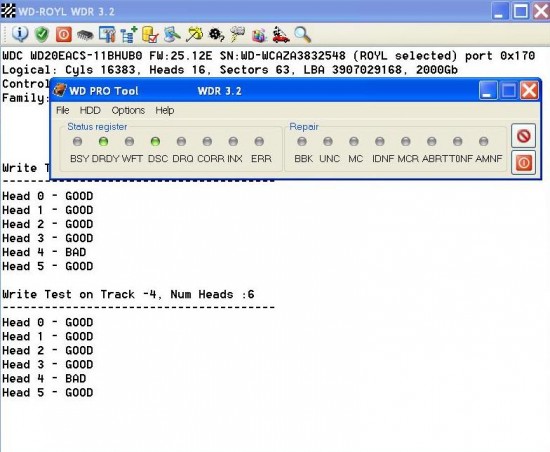This screenshot has height=452, width=550.
Task: Click the yellow database with checkmark icon
Action: 150,34
